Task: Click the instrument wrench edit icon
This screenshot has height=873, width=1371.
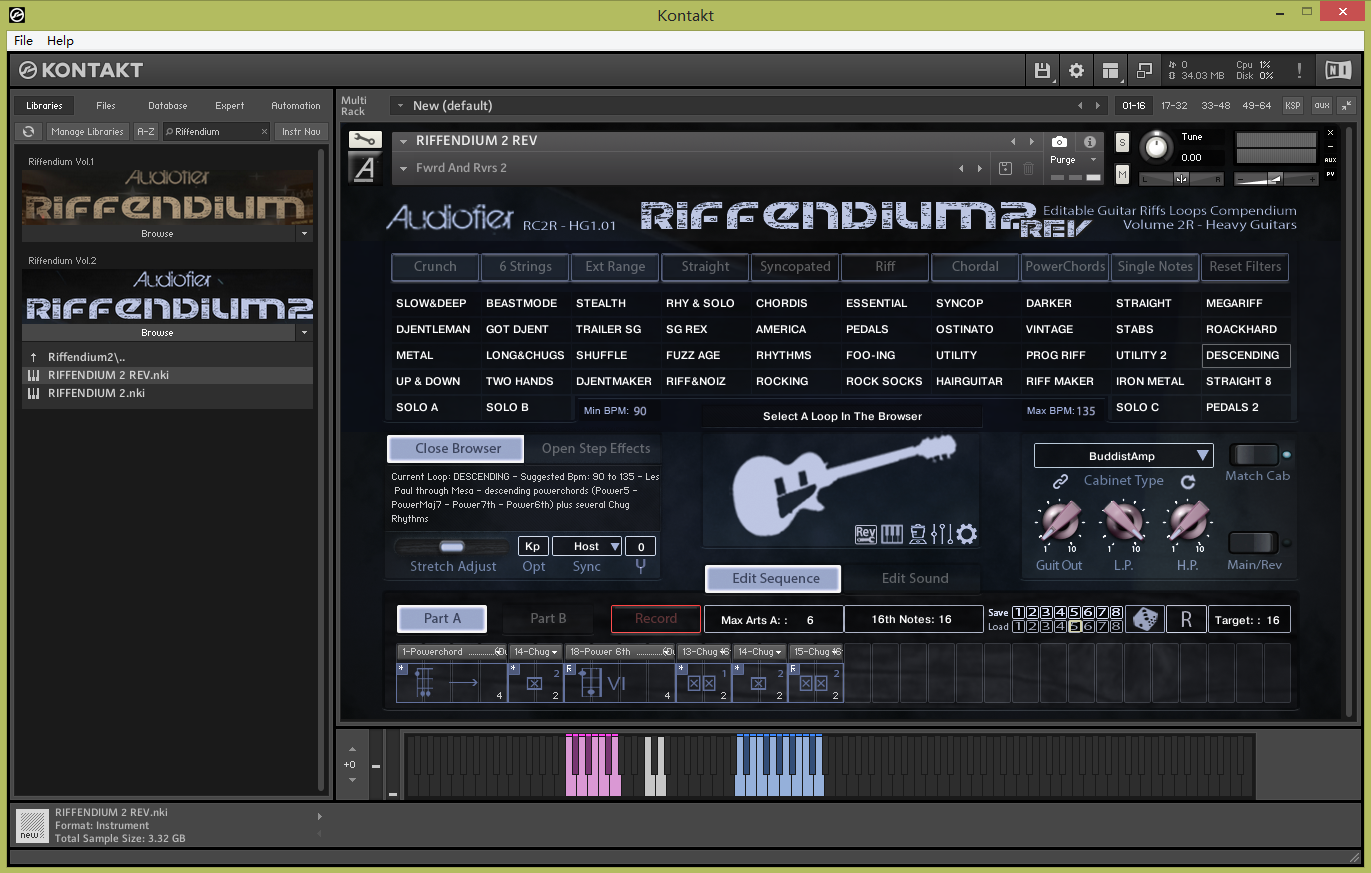Action: point(364,140)
